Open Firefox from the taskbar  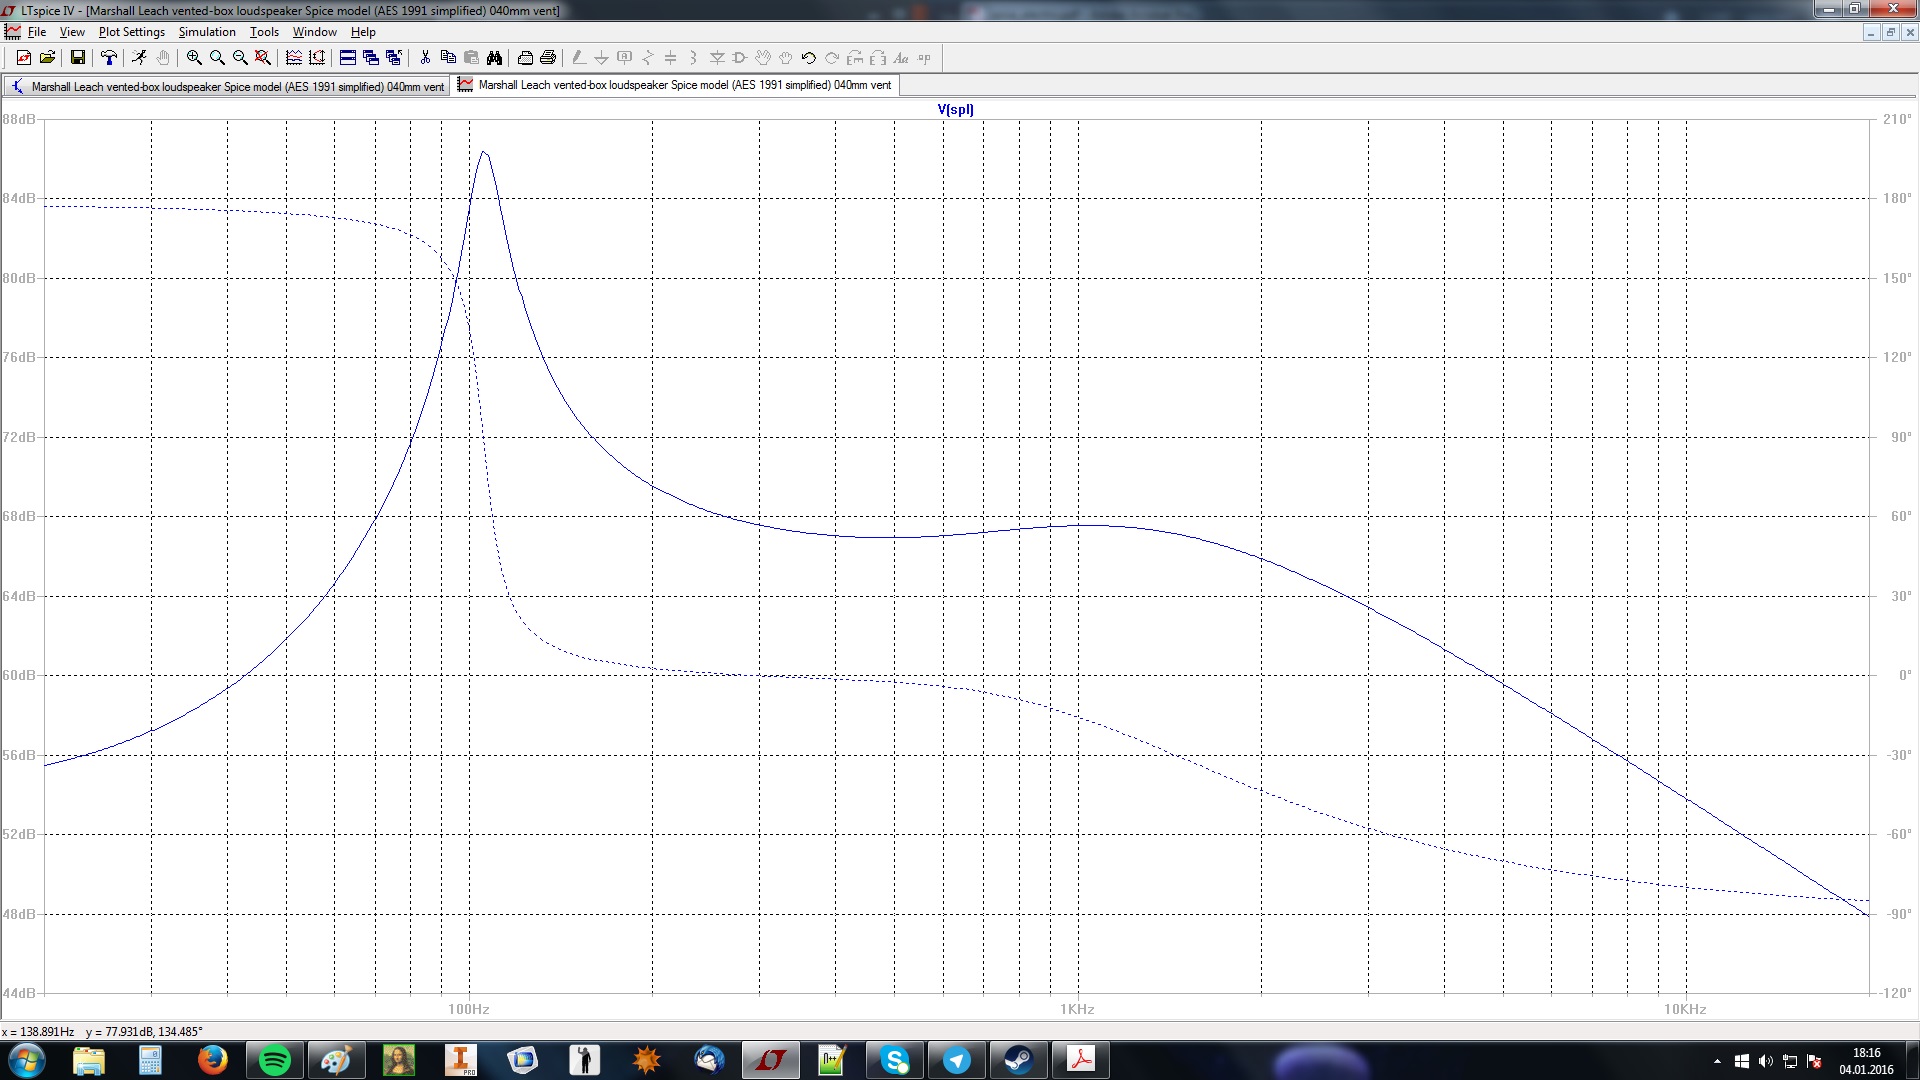coord(212,1060)
